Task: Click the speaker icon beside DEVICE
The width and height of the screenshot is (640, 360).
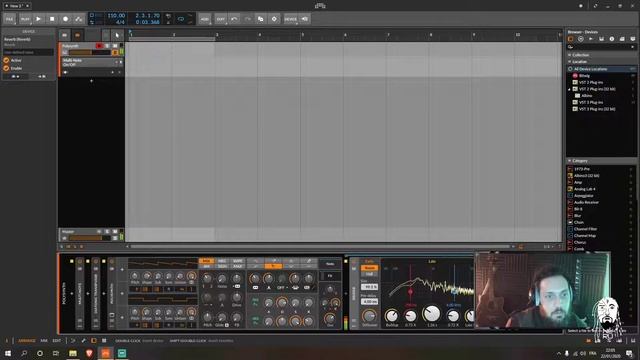Action: (x=304, y=19)
